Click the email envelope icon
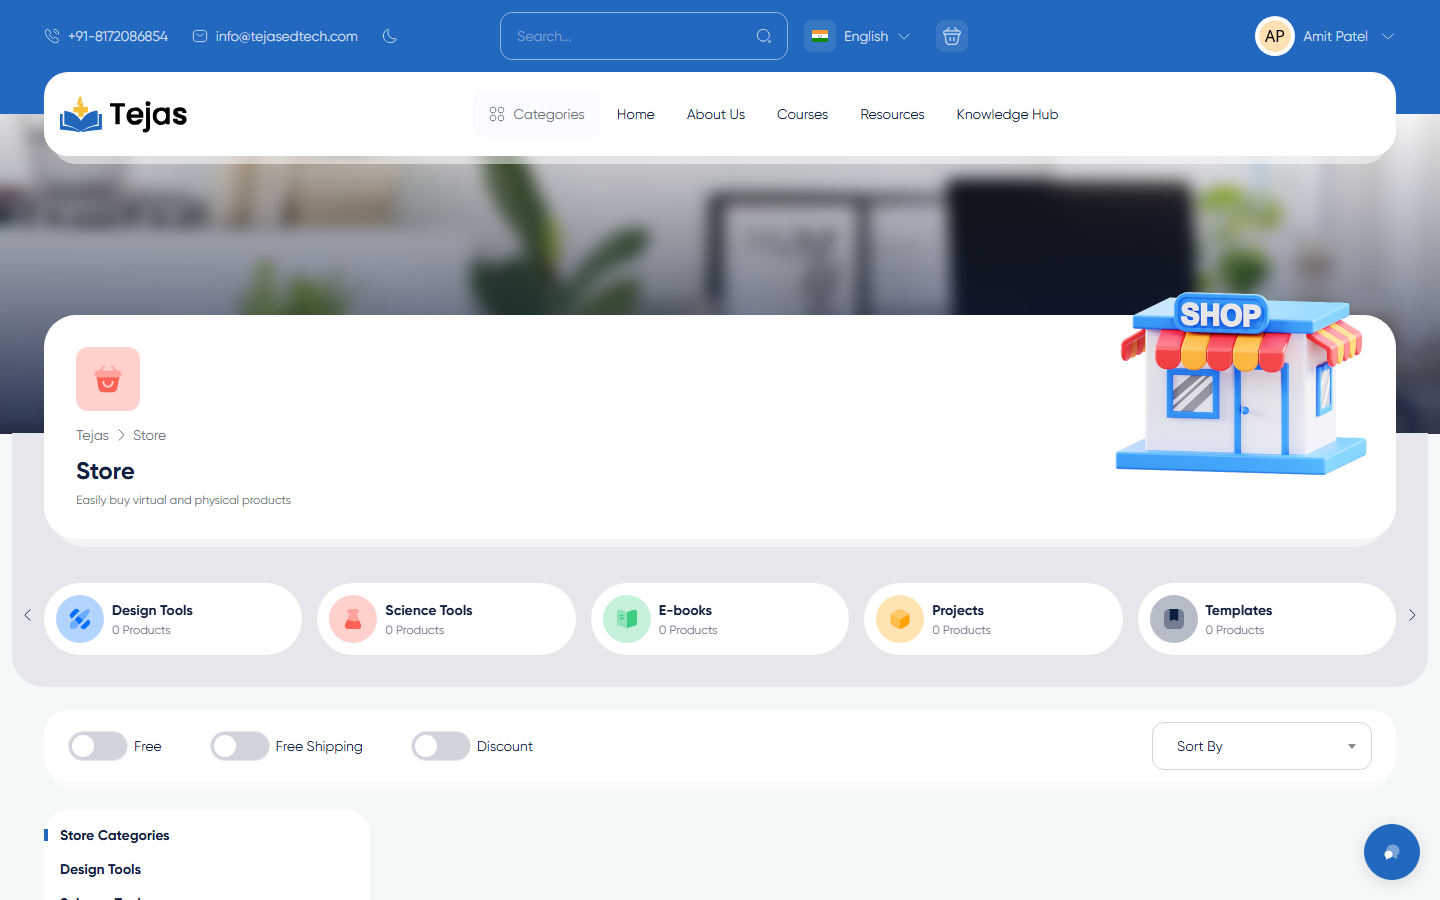 coord(200,36)
